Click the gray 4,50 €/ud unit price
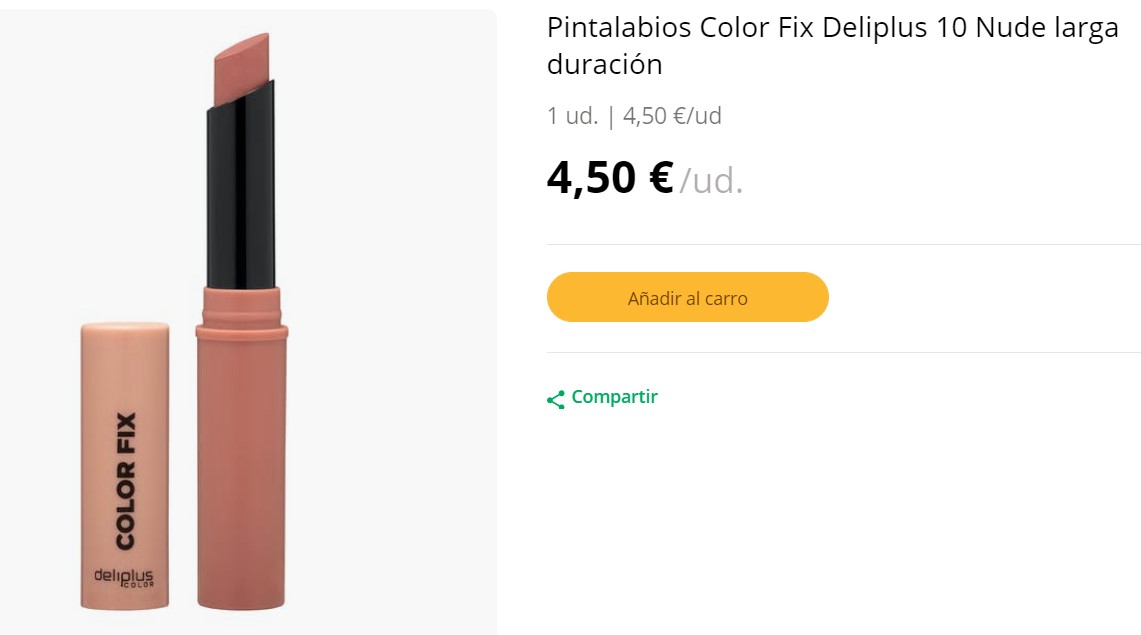This screenshot has width=1141, height=635. (x=672, y=116)
